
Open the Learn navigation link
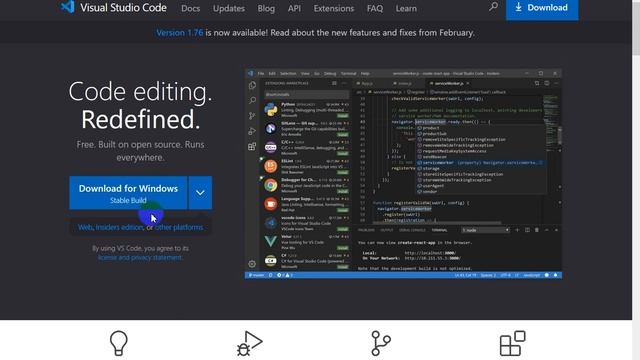tap(406, 8)
